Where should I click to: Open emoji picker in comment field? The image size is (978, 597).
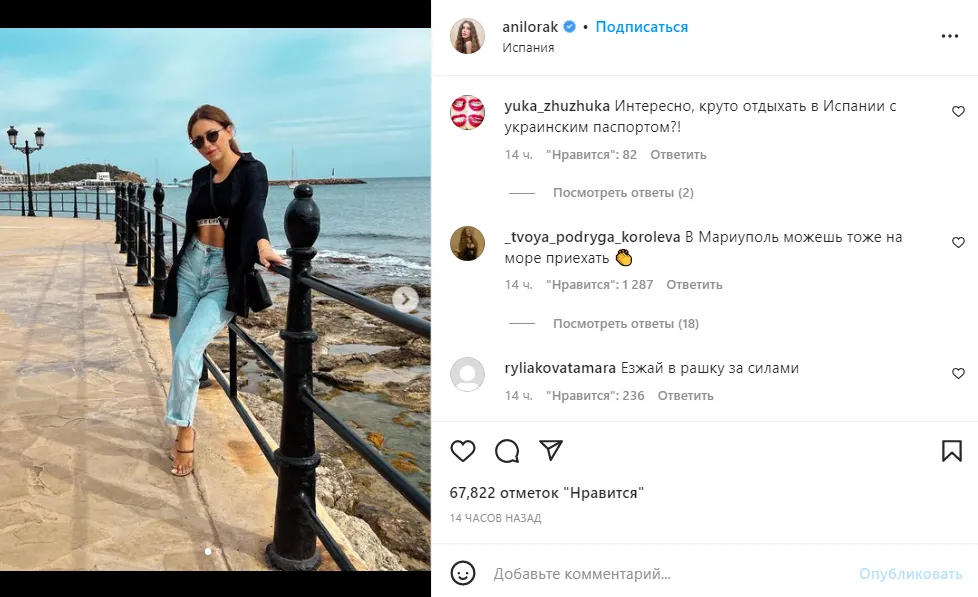pos(462,574)
